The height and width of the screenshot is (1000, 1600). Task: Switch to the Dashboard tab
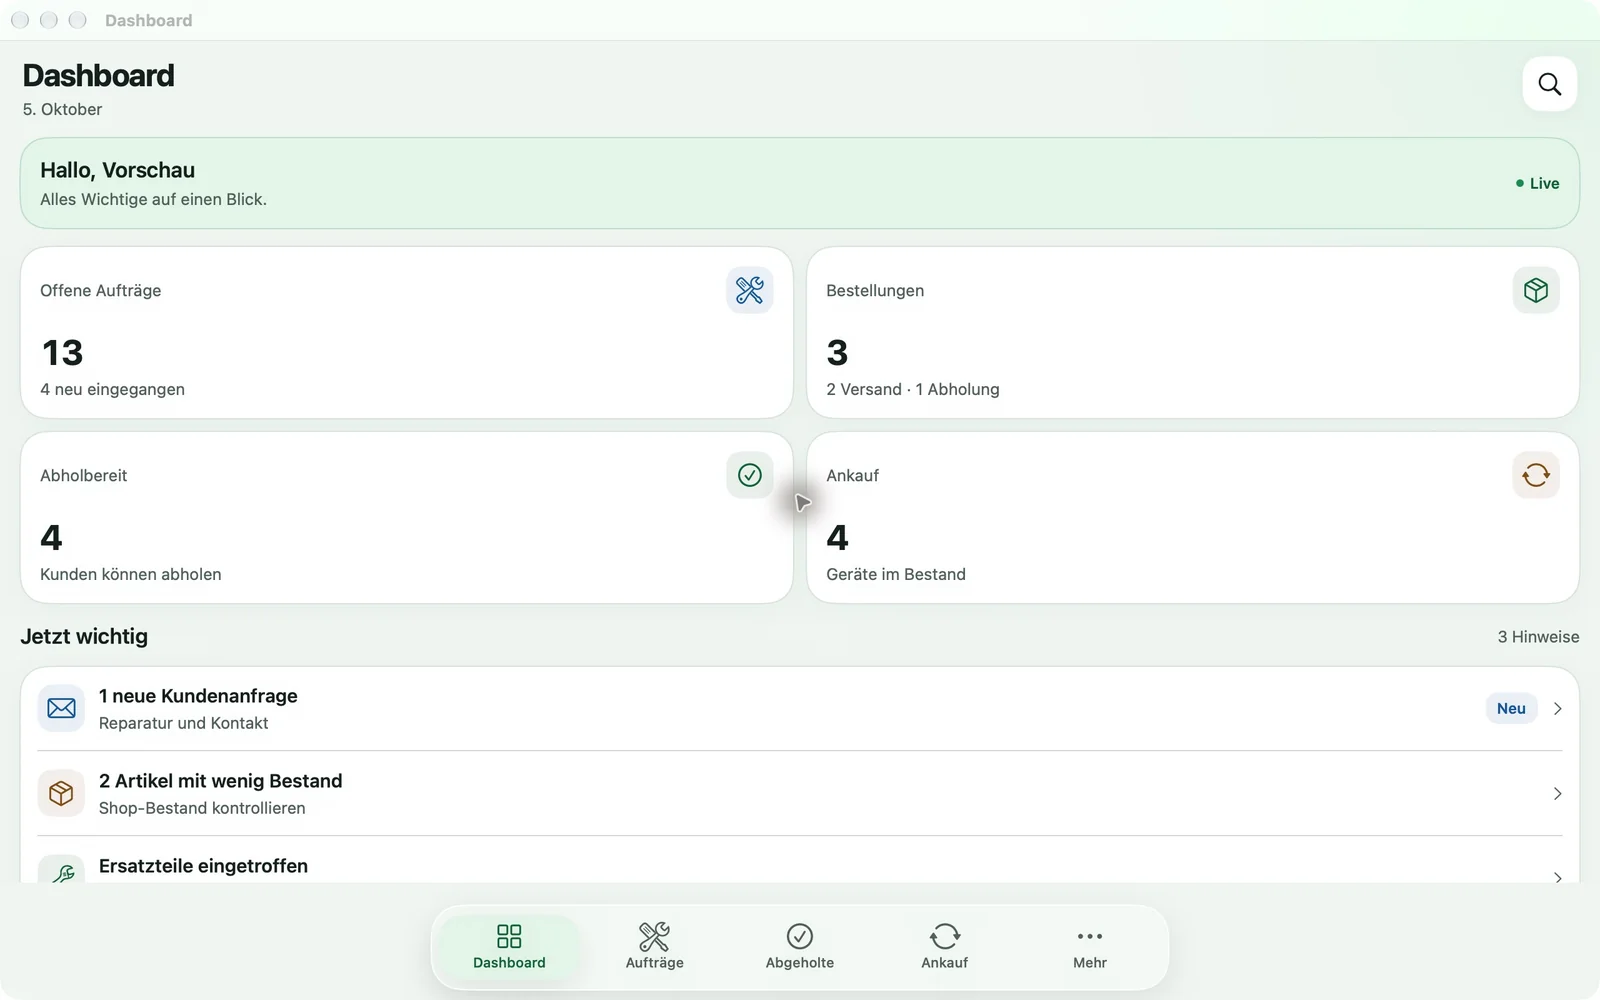(x=509, y=947)
